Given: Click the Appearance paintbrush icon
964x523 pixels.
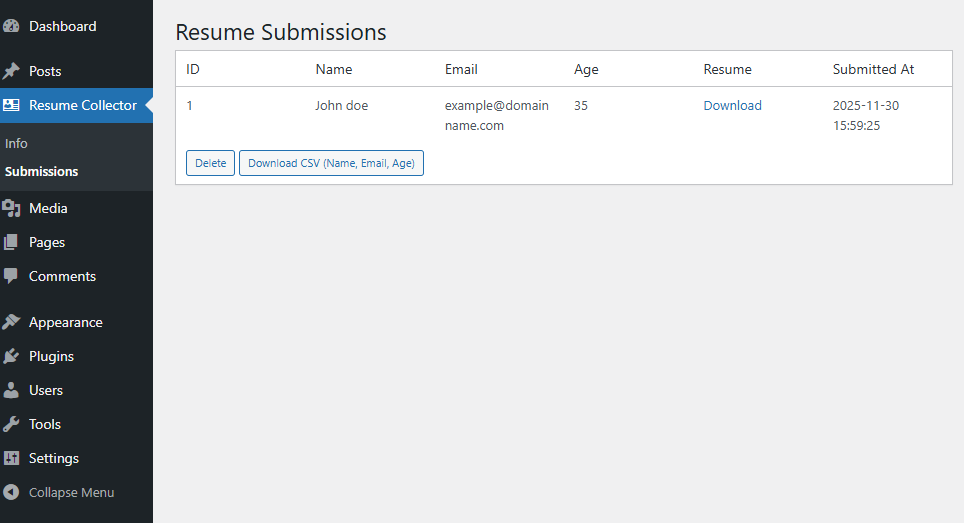Looking at the screenshot, I should [x=11, y=322].
